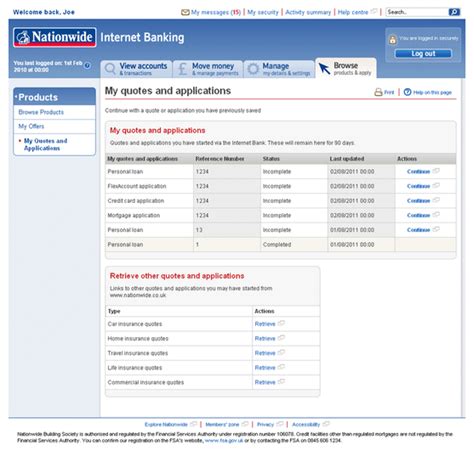Continue the Personal loan reference 13
The width and height of the screenshot is (474, 456).
[418, 230]
